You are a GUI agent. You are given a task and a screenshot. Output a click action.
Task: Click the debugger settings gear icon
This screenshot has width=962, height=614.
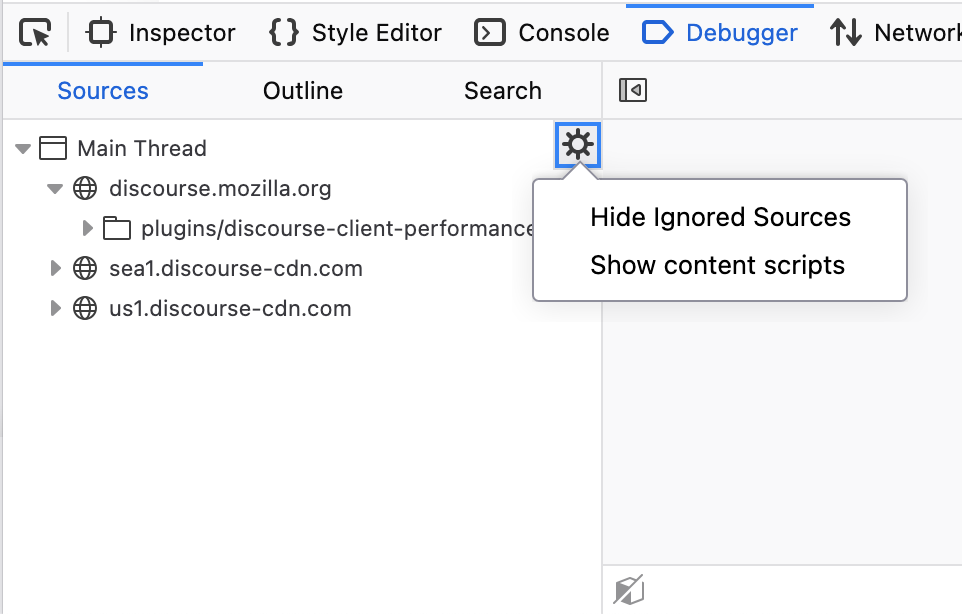point(578,146)
